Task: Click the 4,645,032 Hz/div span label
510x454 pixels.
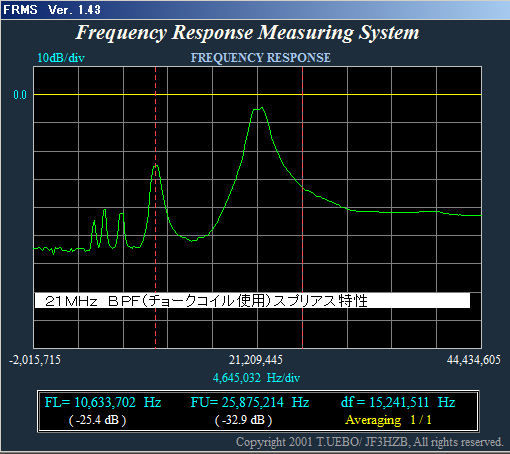Action: pos(256,378)
